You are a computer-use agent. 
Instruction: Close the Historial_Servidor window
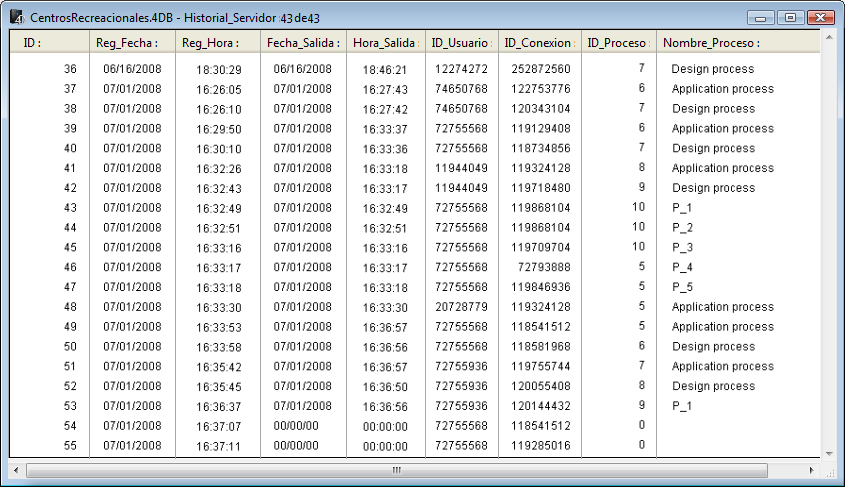coord(820,17)
